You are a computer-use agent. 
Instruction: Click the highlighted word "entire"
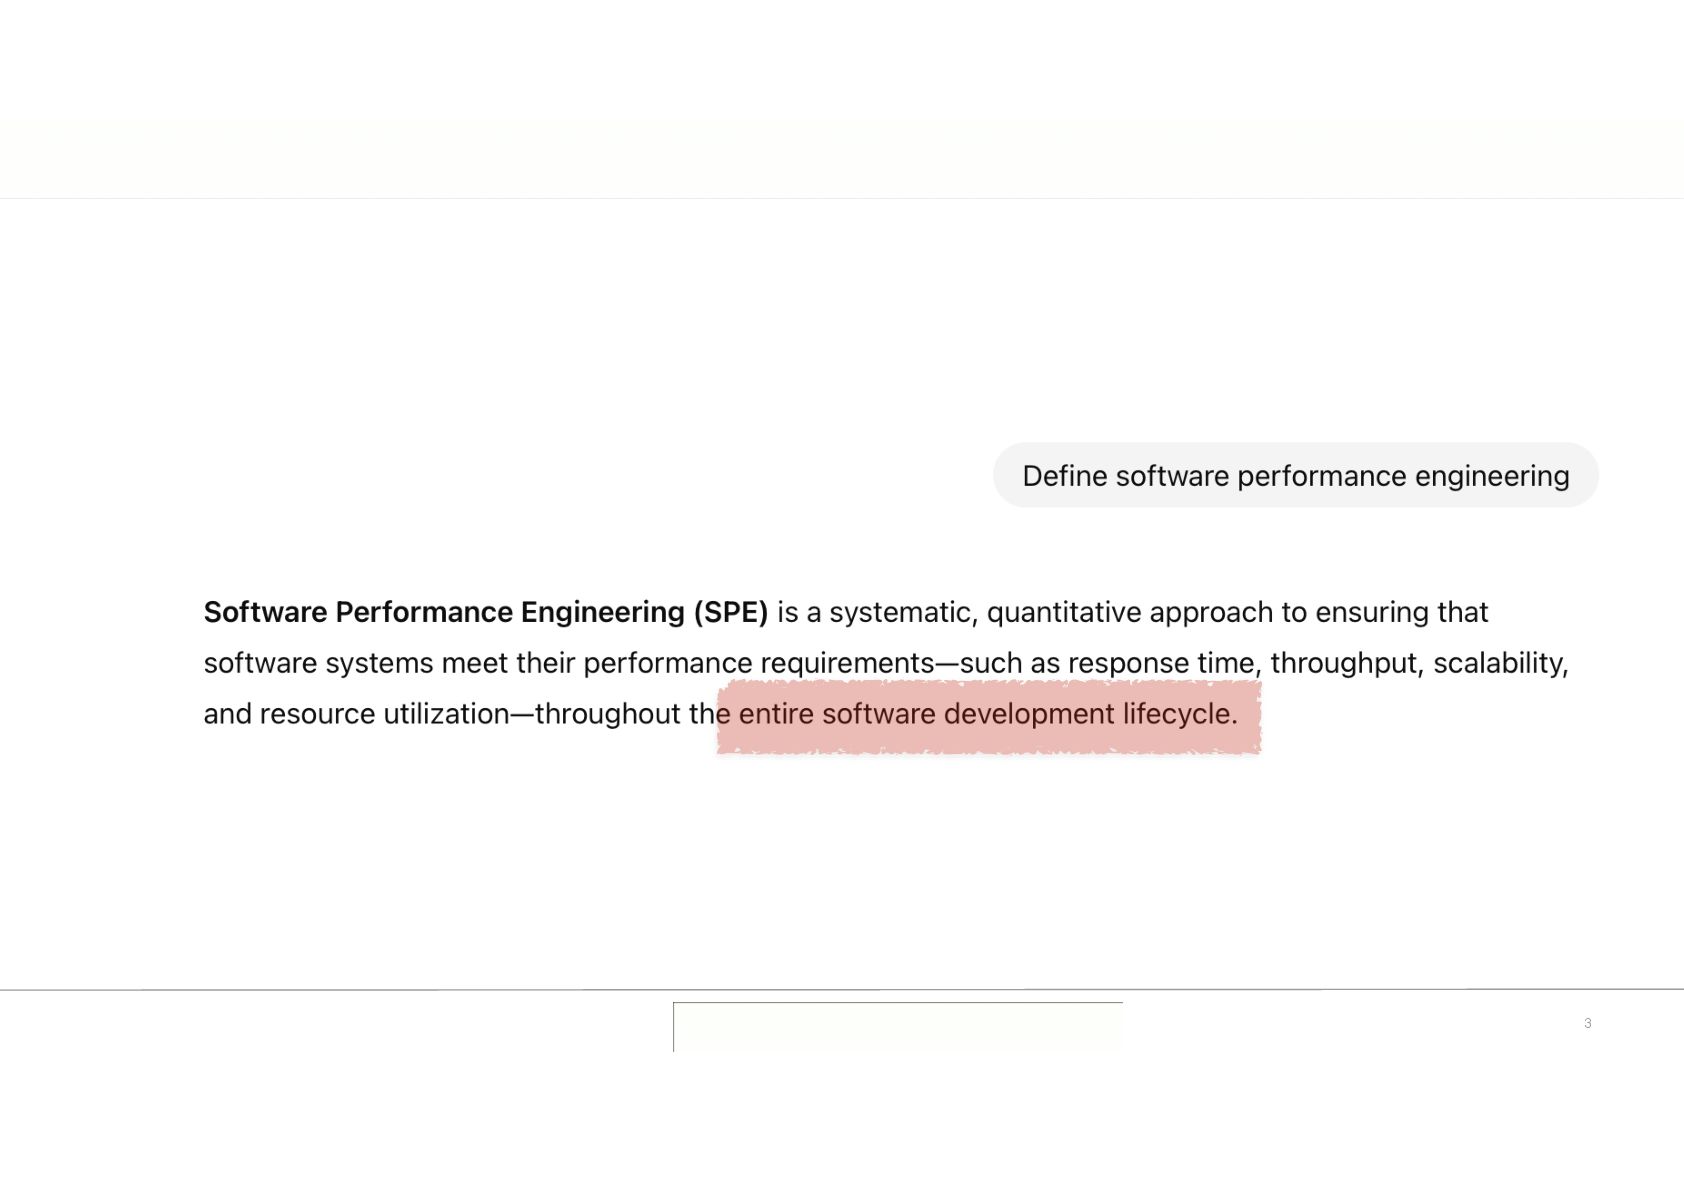click(x=776, y=714)
